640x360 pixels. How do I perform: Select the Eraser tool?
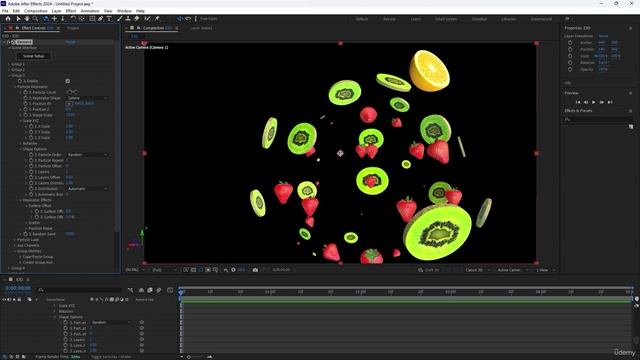tap(137, 19)
